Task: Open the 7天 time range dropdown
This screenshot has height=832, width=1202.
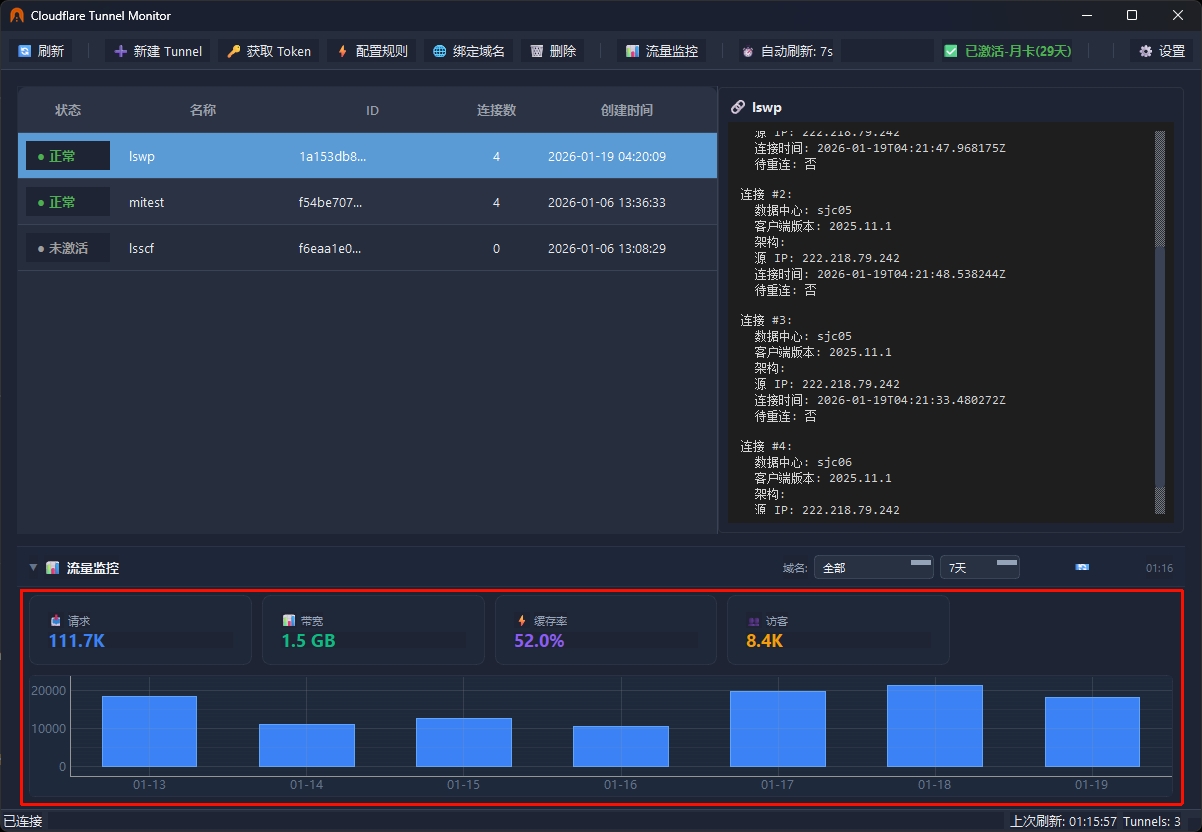Action: (x=979, y=567)
